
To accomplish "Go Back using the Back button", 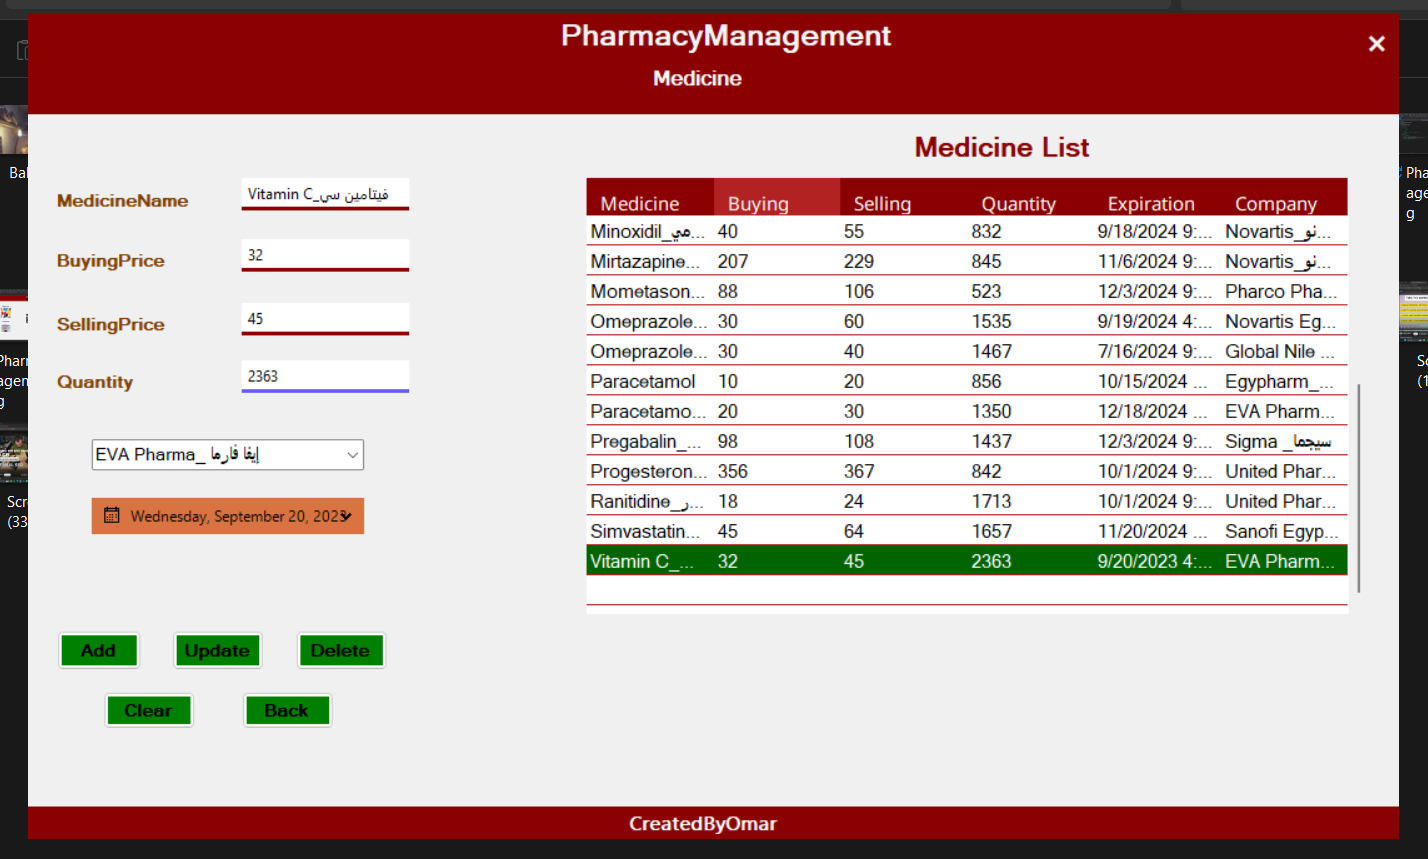I will (286, 711).
